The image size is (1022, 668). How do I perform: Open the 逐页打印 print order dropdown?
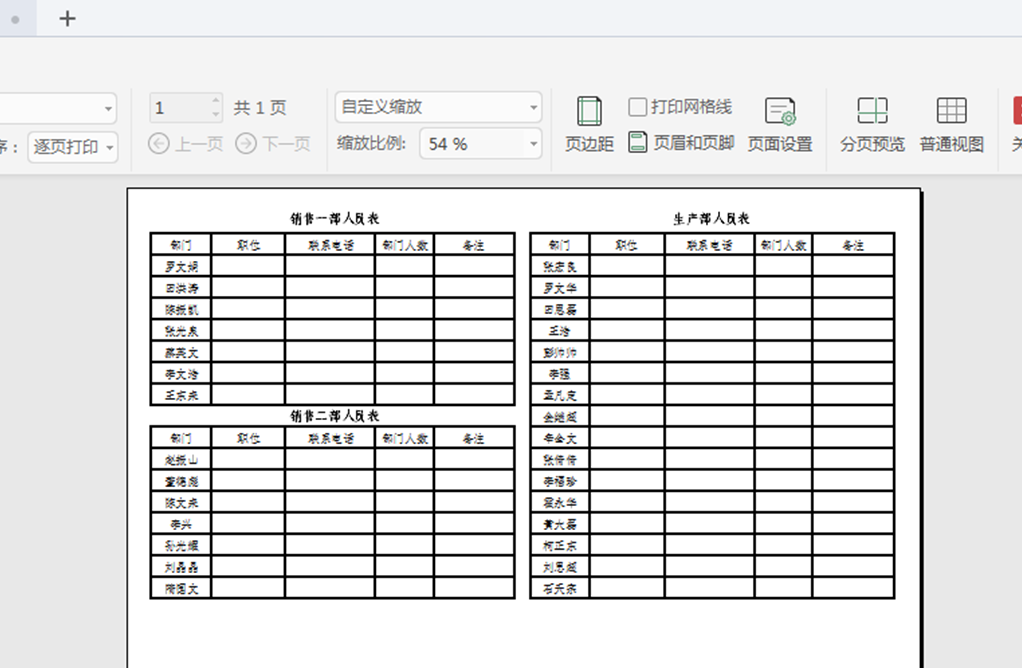(72, 147)
